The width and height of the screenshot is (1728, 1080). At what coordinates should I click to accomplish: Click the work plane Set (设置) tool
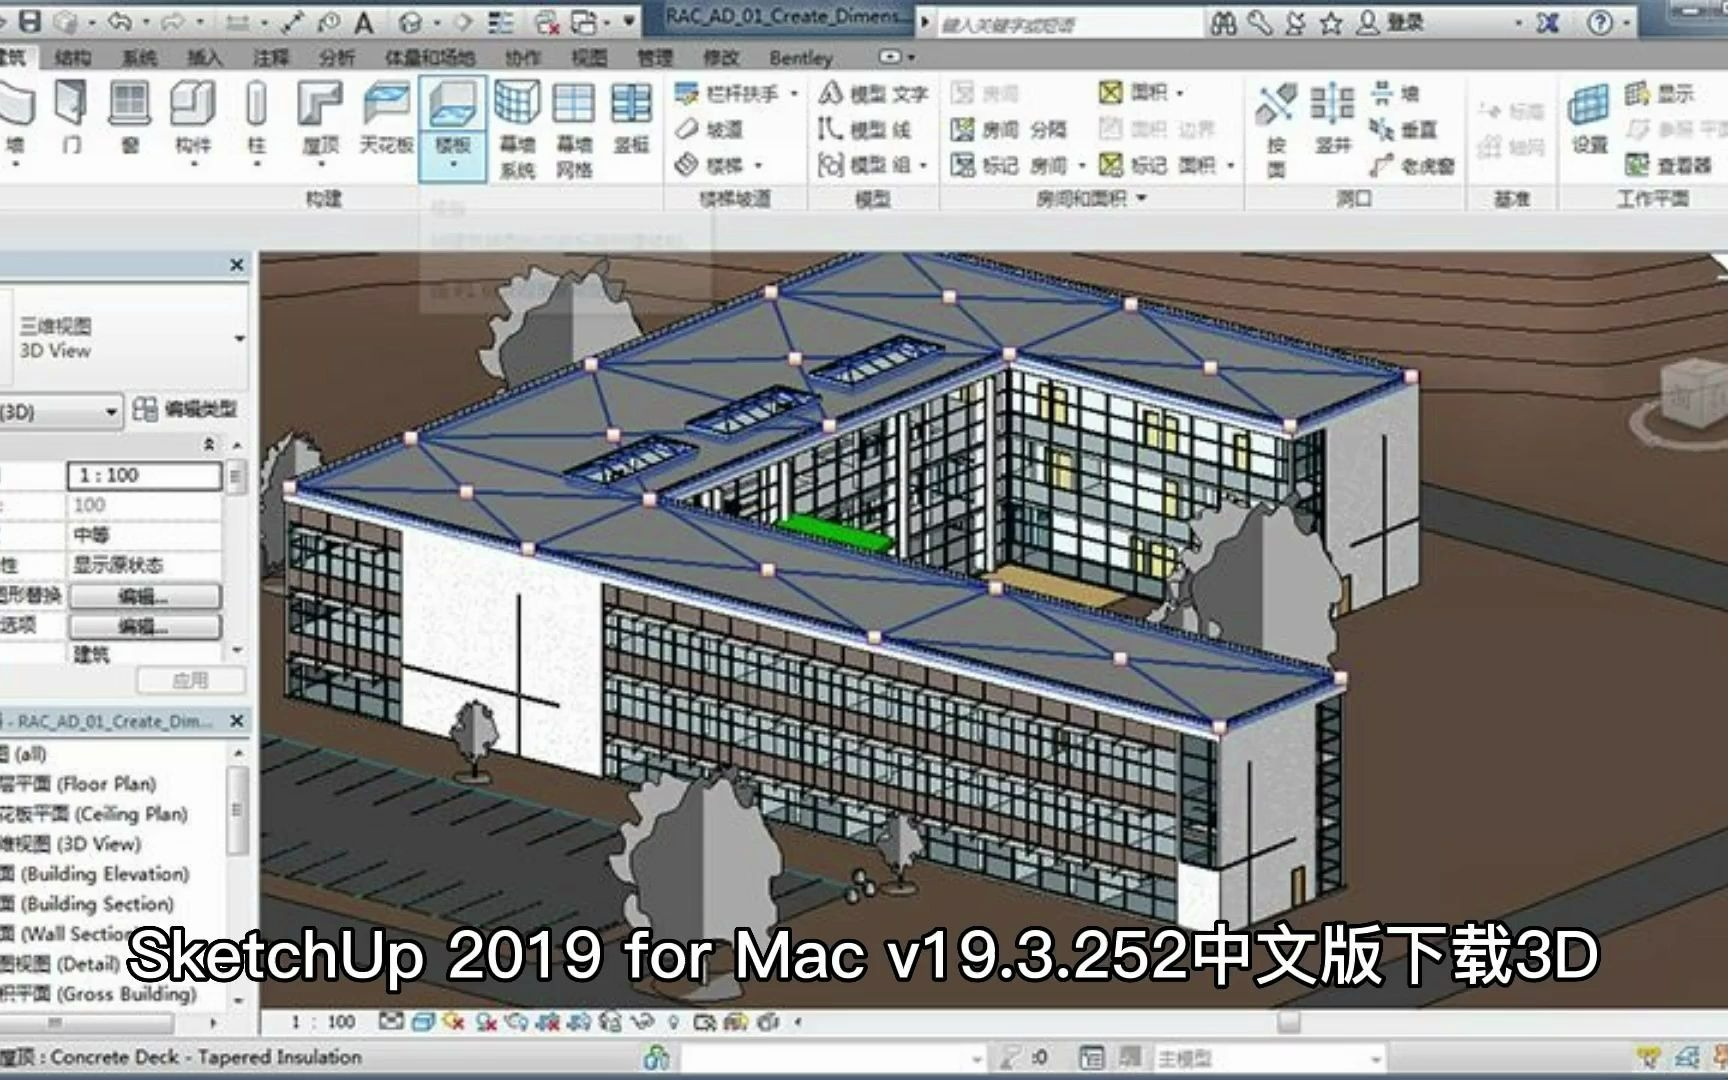pos(1589,119)
